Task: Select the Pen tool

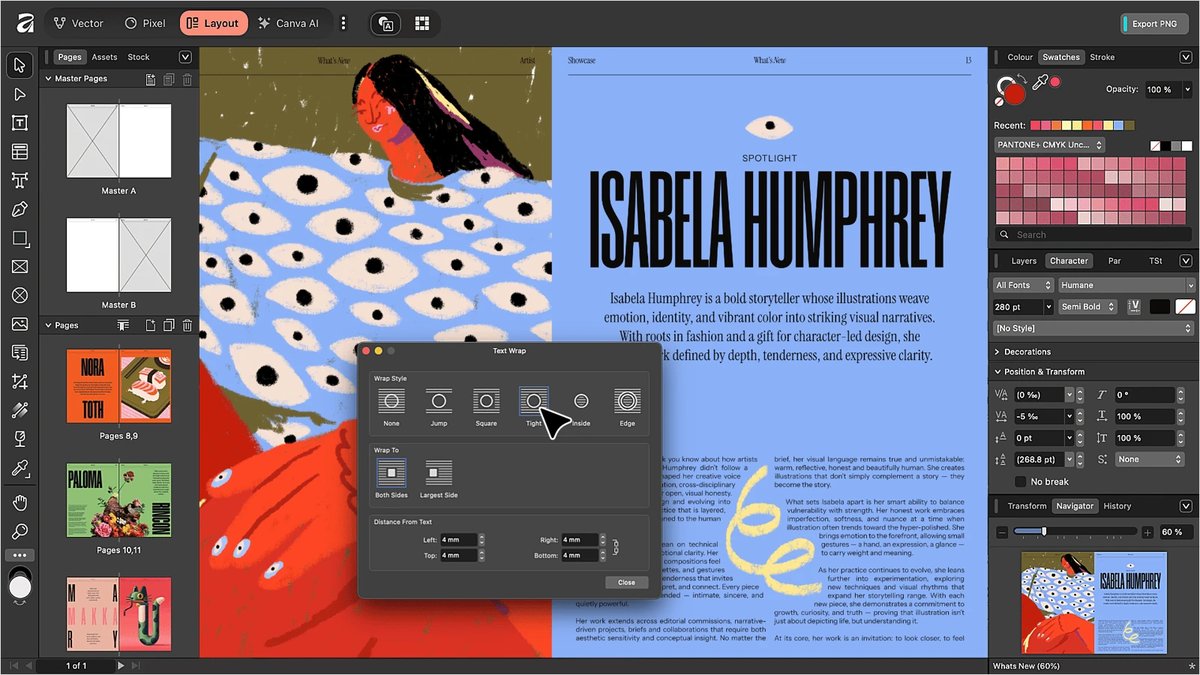Action: point(19,210)
